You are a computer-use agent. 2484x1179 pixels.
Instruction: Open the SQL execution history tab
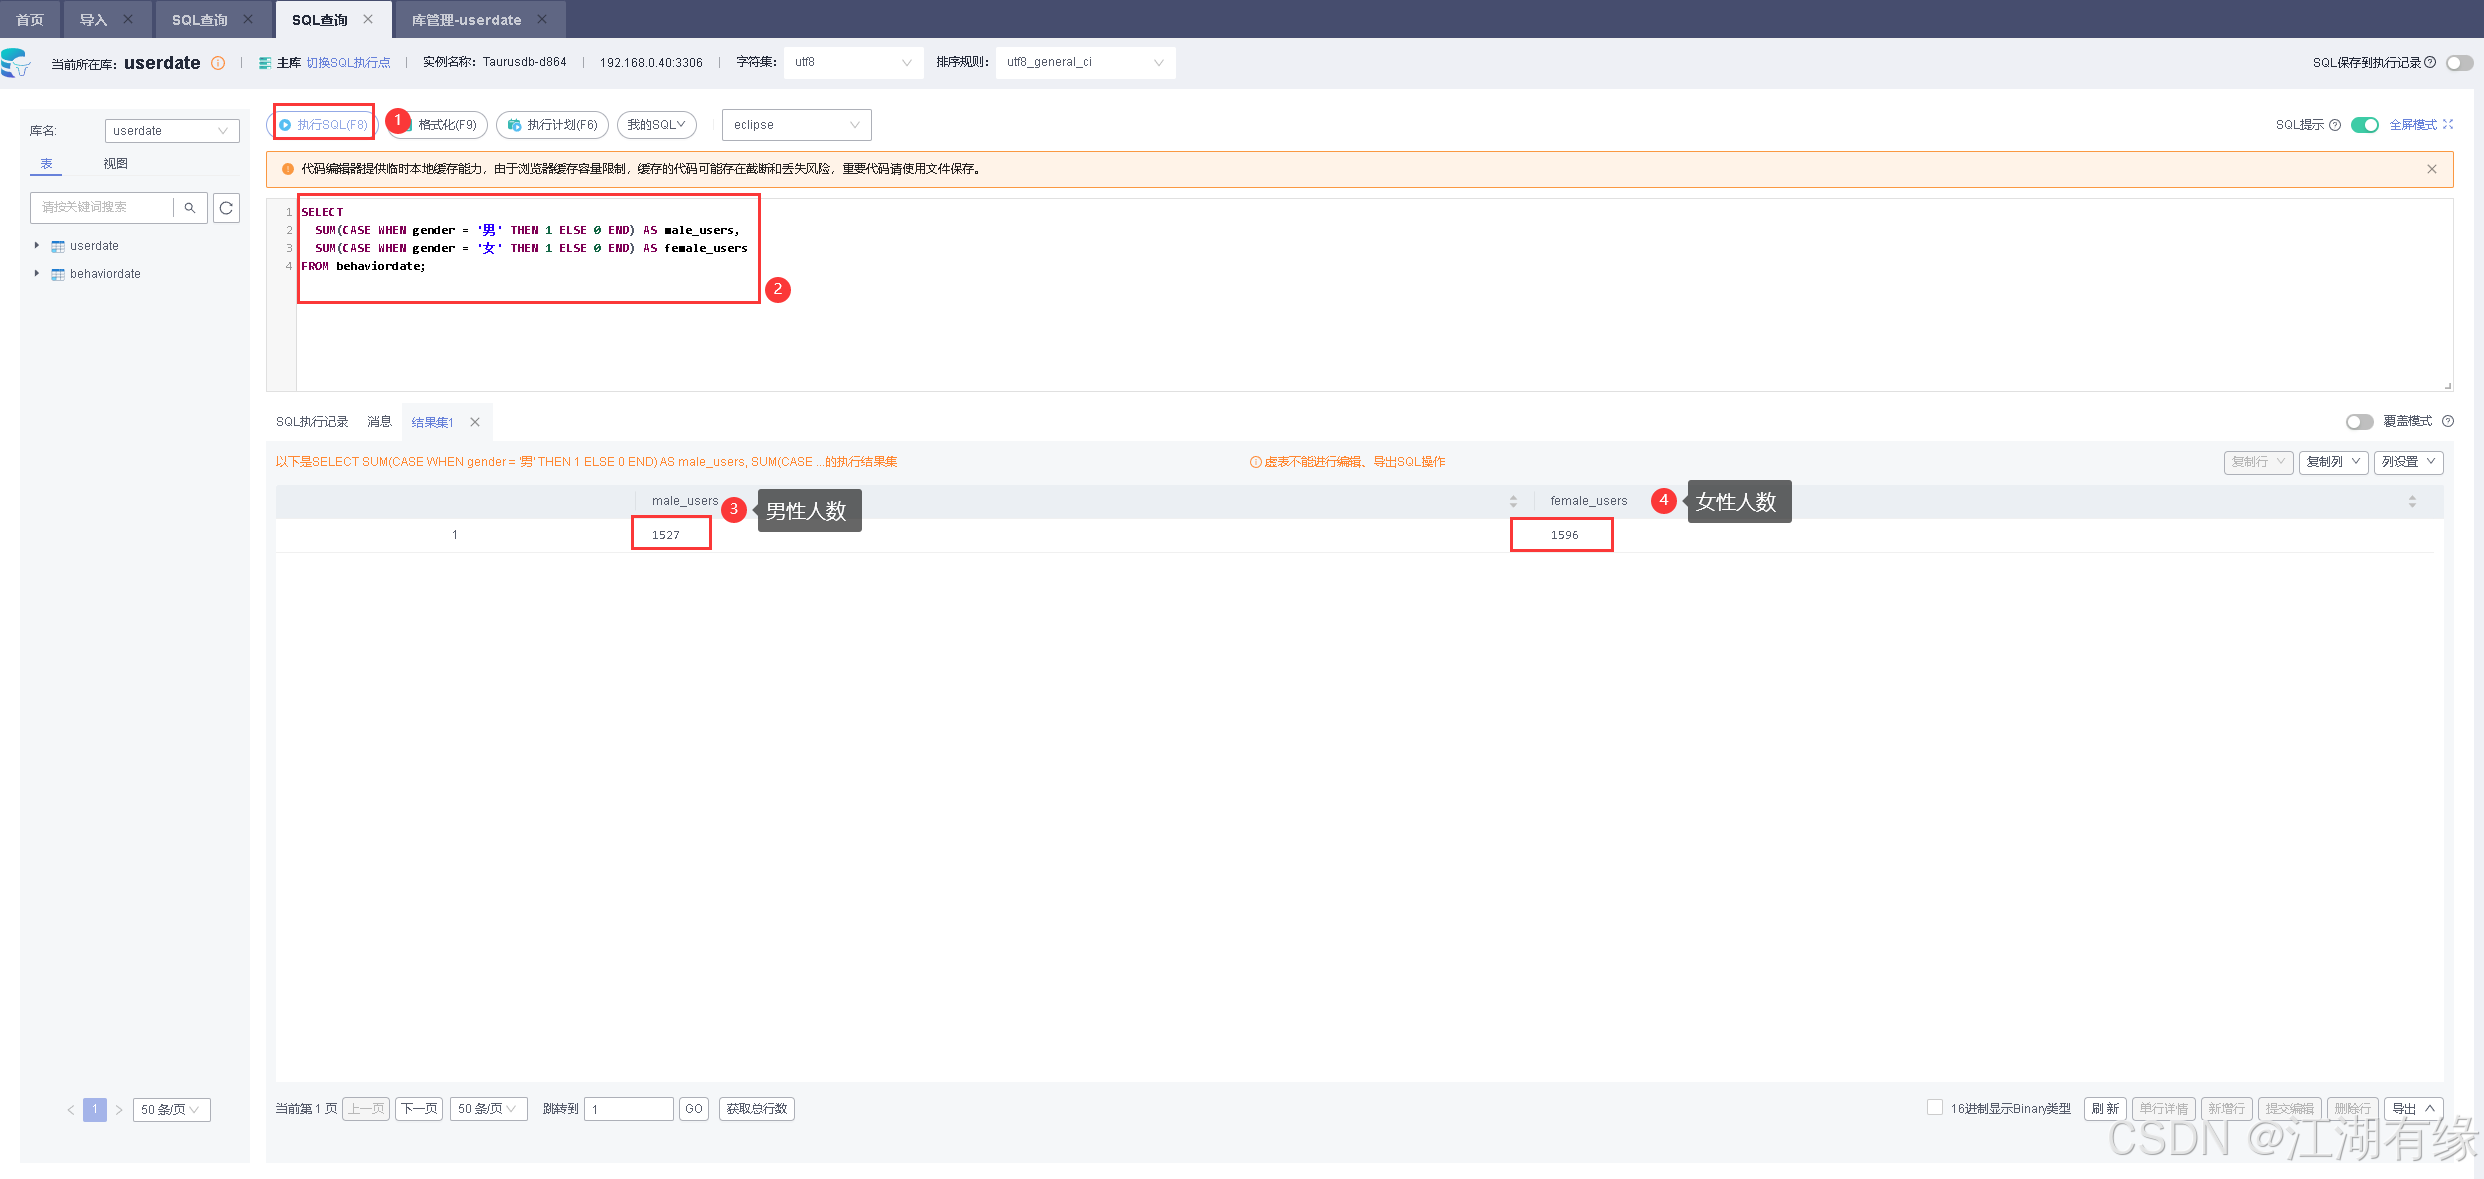(312, 422)
